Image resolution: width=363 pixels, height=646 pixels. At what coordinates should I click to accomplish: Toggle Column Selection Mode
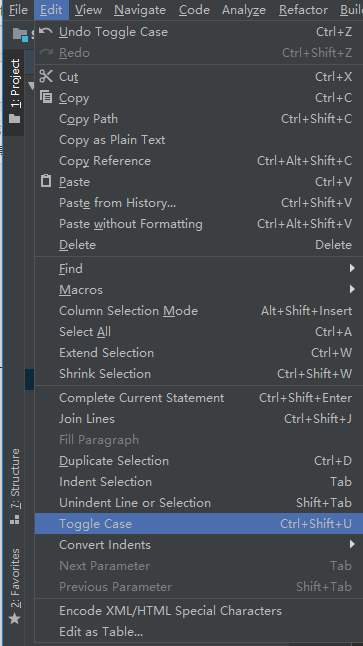tap(199, 311)
